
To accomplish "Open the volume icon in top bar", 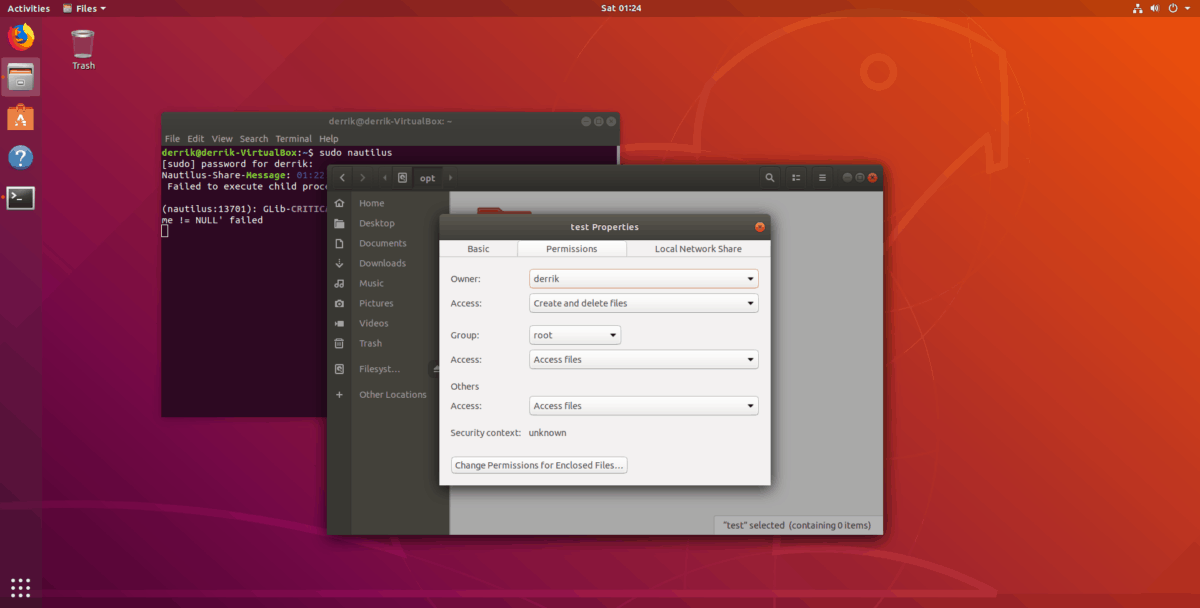I will click(1156, 8).
